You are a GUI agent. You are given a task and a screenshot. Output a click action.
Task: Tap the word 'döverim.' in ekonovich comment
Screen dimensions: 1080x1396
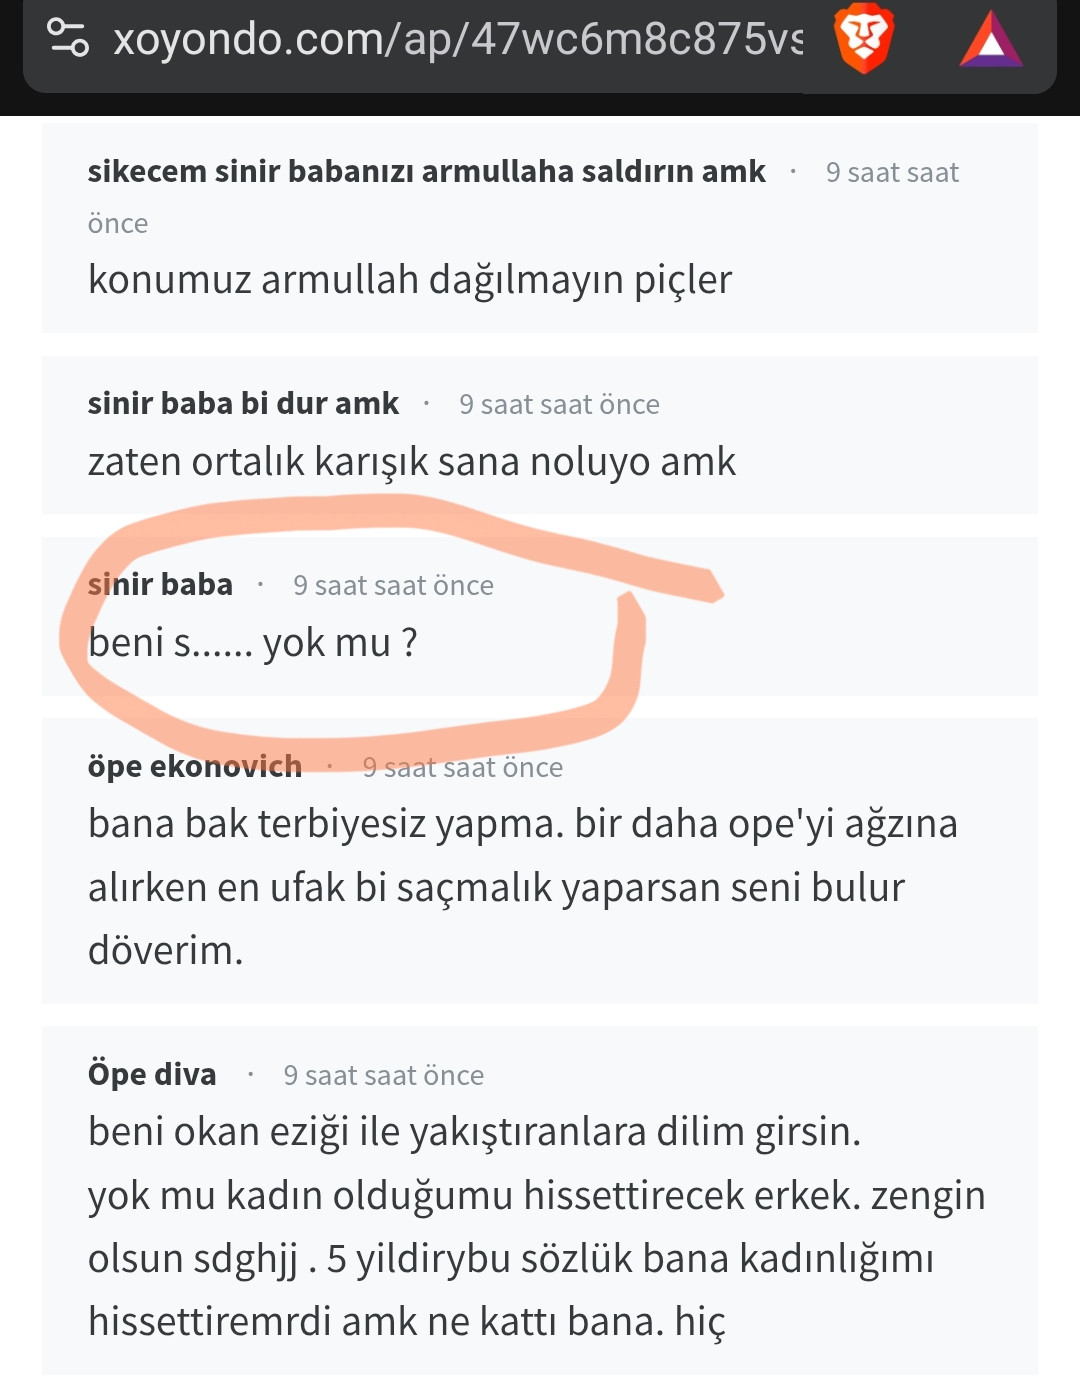coord(166,950)
